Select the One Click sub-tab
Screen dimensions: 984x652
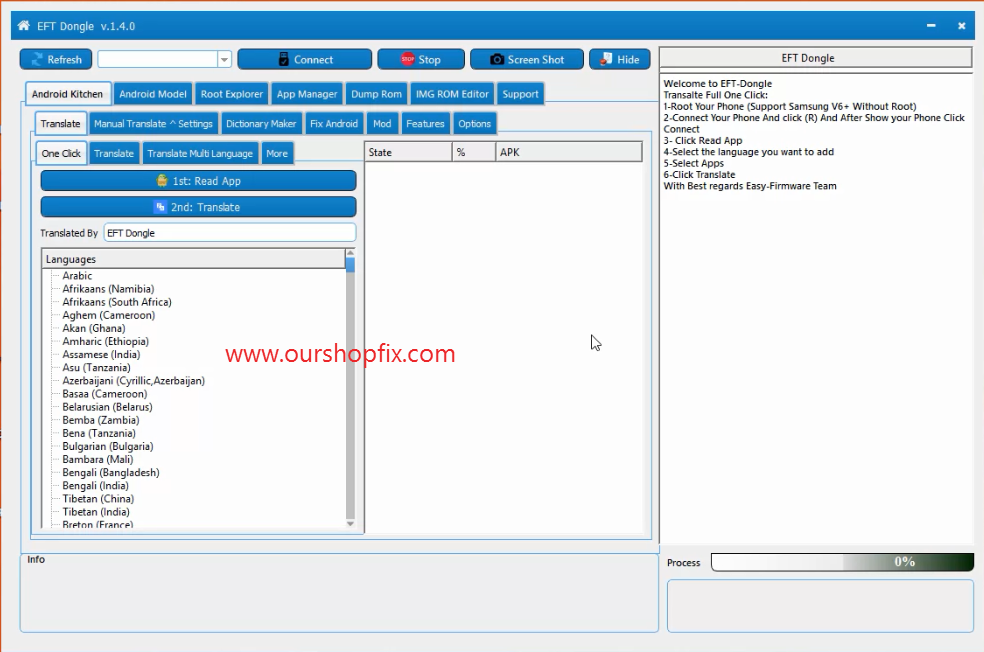[61, 153]
